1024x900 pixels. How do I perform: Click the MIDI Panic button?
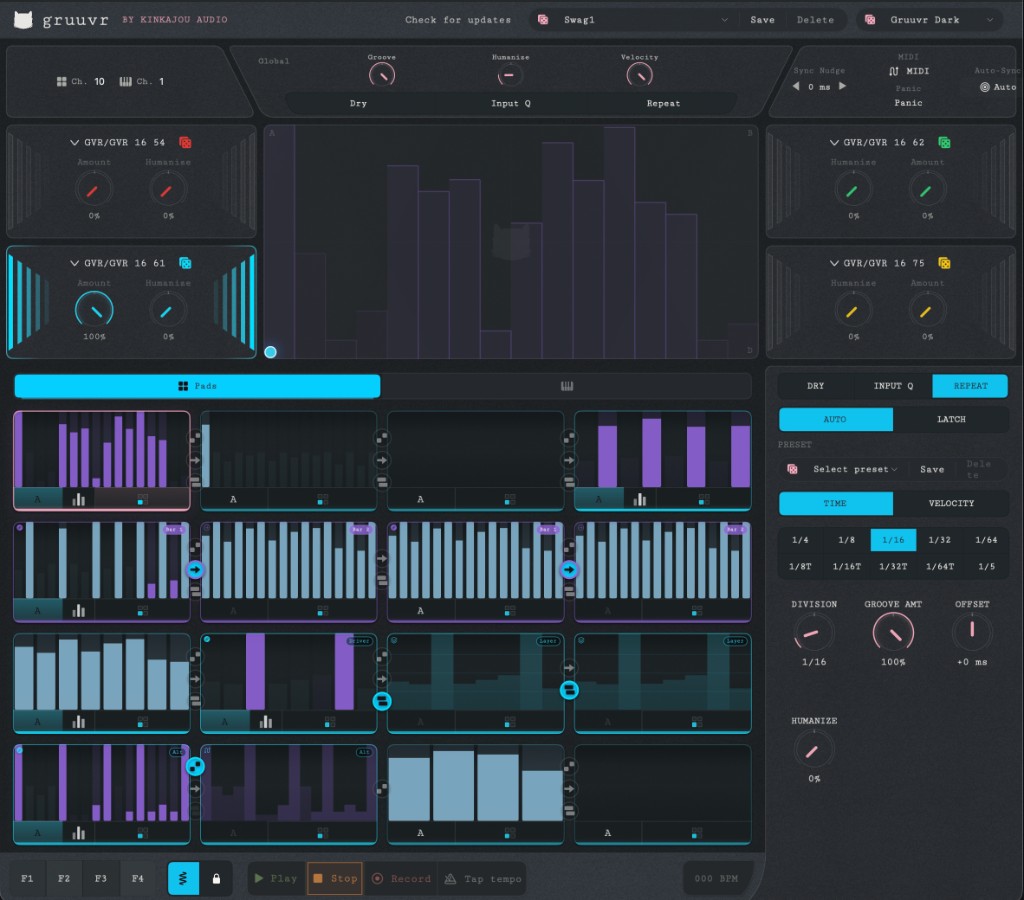tap(908, 103)
